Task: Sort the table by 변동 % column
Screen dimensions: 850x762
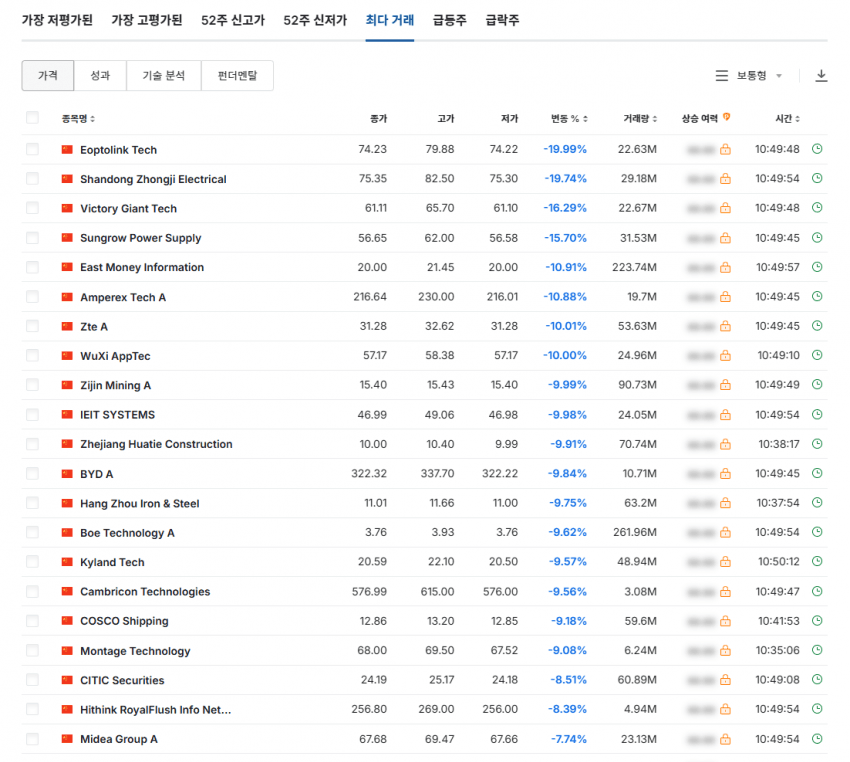Action: (x=569, y=119)
